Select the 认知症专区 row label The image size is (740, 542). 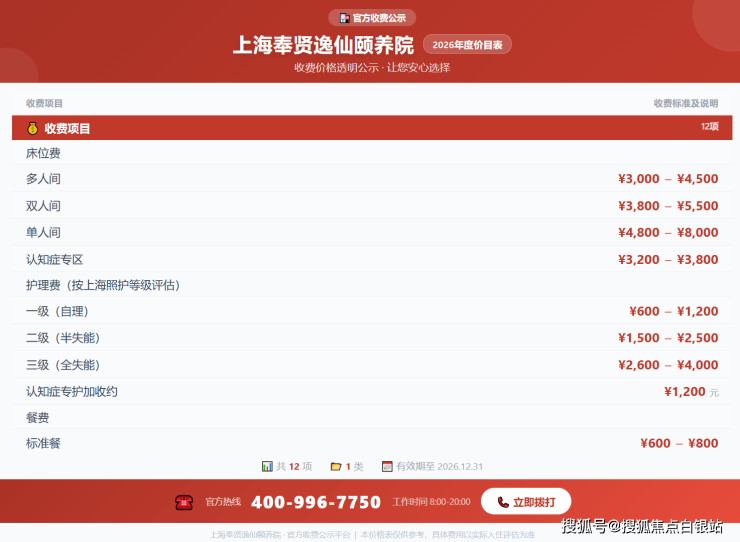54,259
